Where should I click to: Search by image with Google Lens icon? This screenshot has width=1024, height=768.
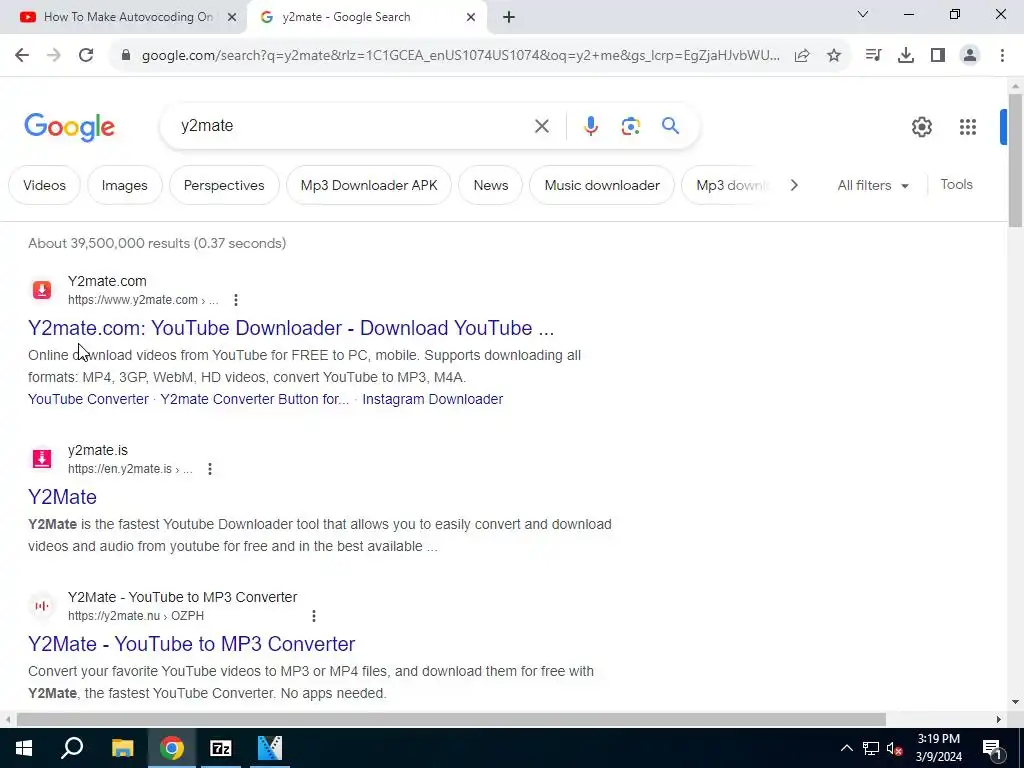tap(630, 126)
